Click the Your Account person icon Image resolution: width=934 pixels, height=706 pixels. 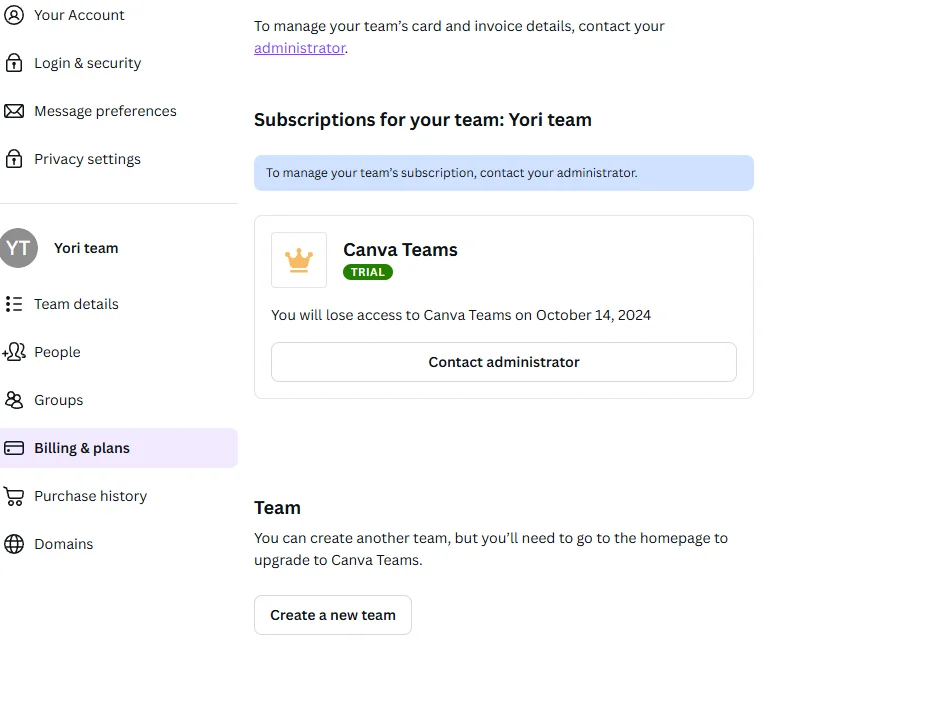click(14, 15)
